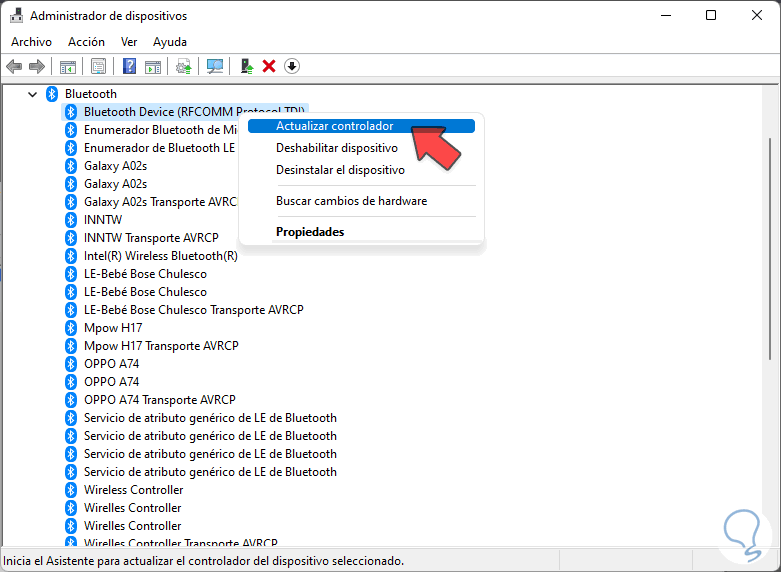
Task: Open the Archivo menu
Action: click(x=31, y=42)
